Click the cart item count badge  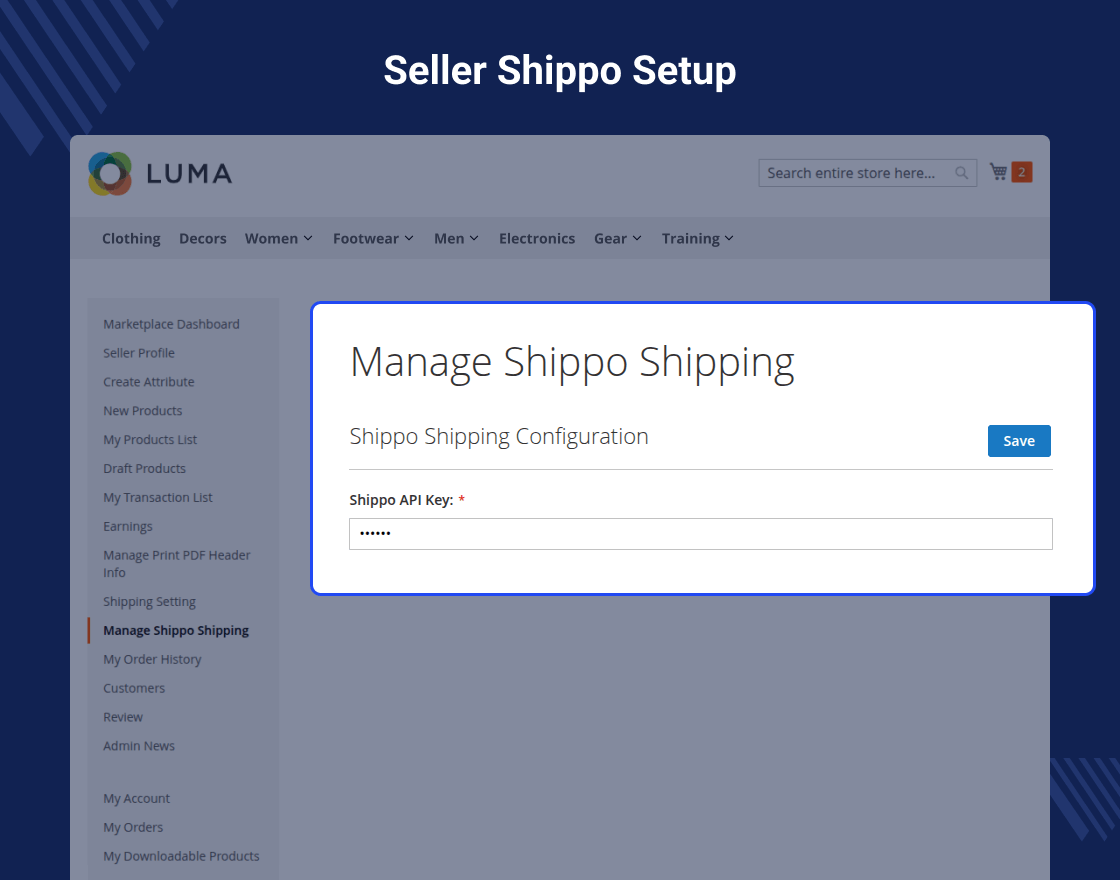point(1021,172)
